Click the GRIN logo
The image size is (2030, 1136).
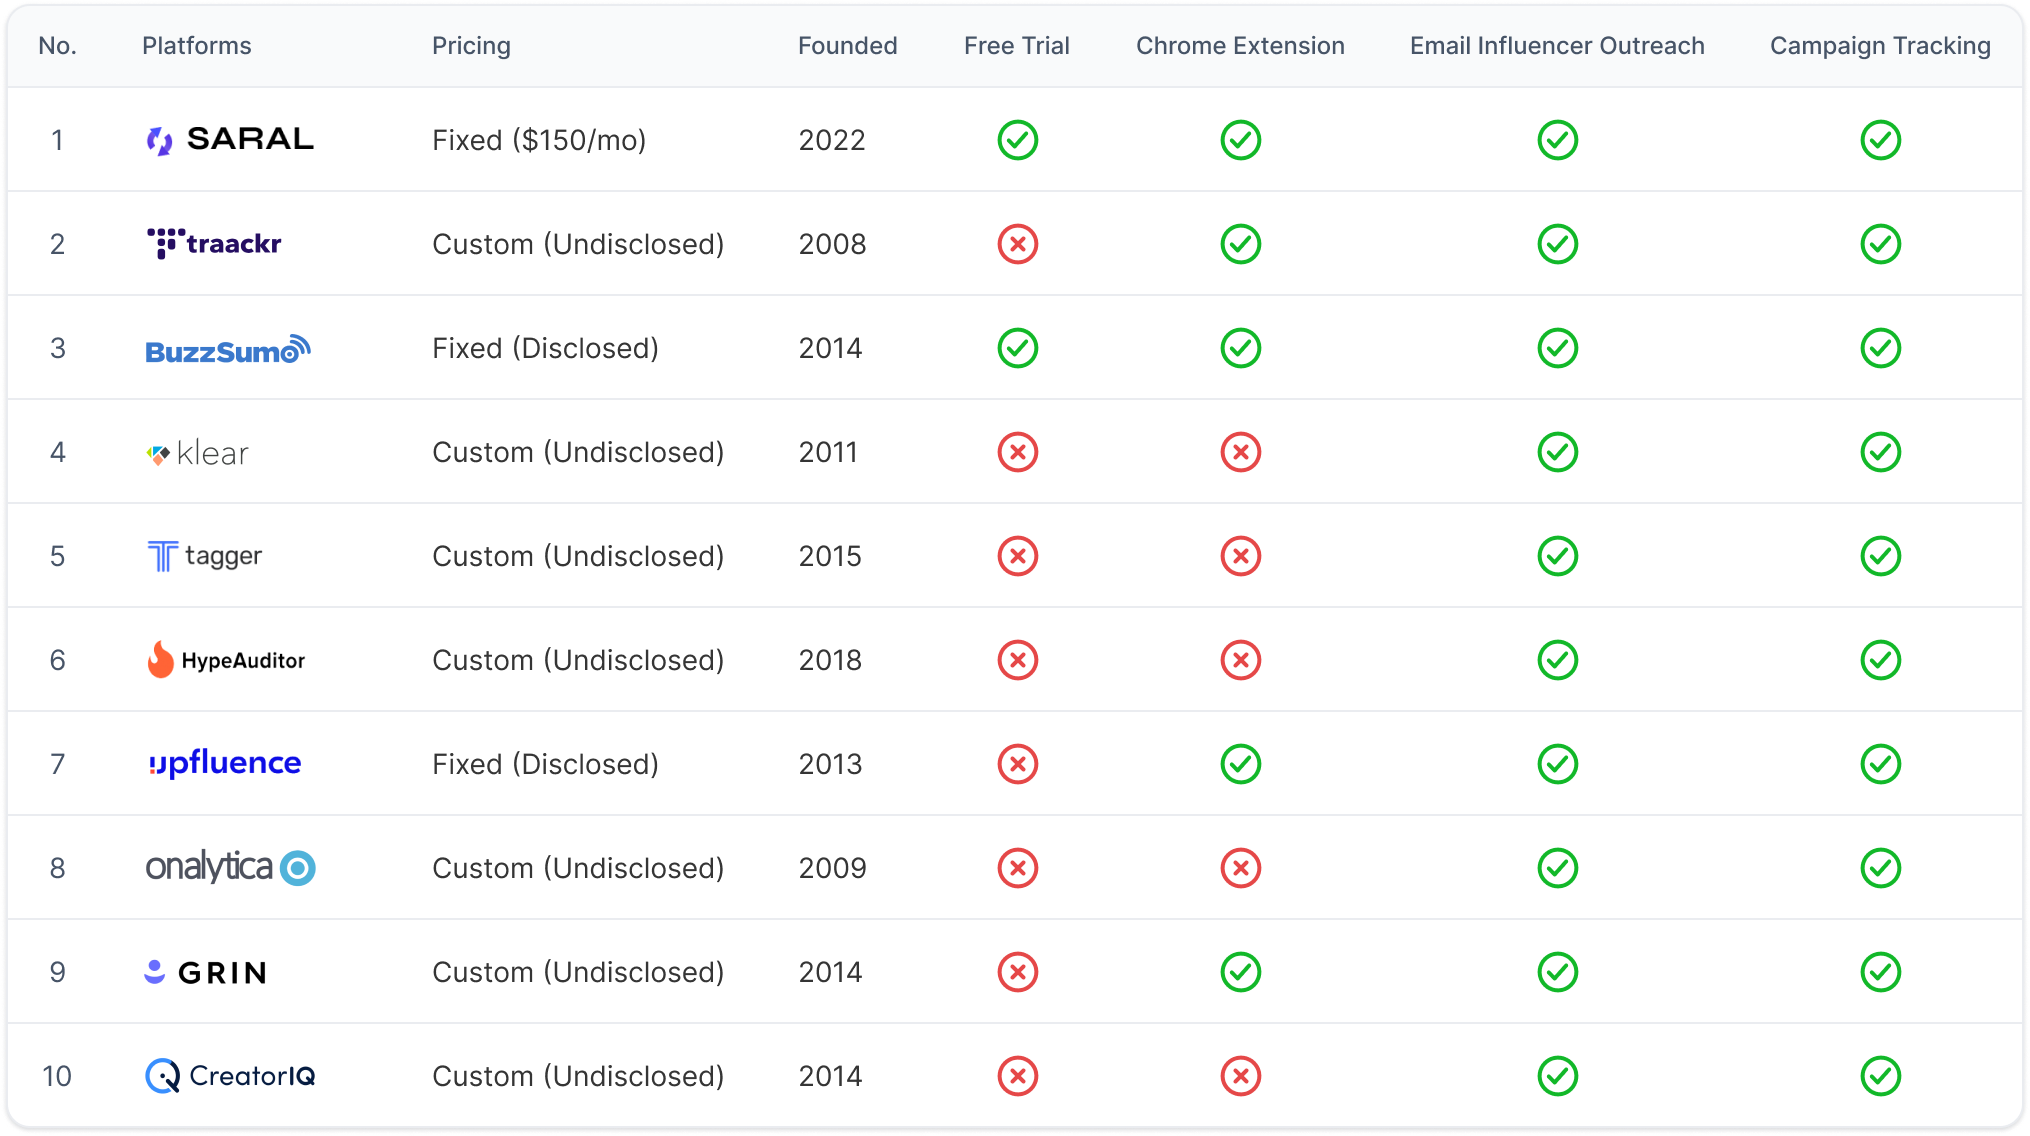click(206, 972)
